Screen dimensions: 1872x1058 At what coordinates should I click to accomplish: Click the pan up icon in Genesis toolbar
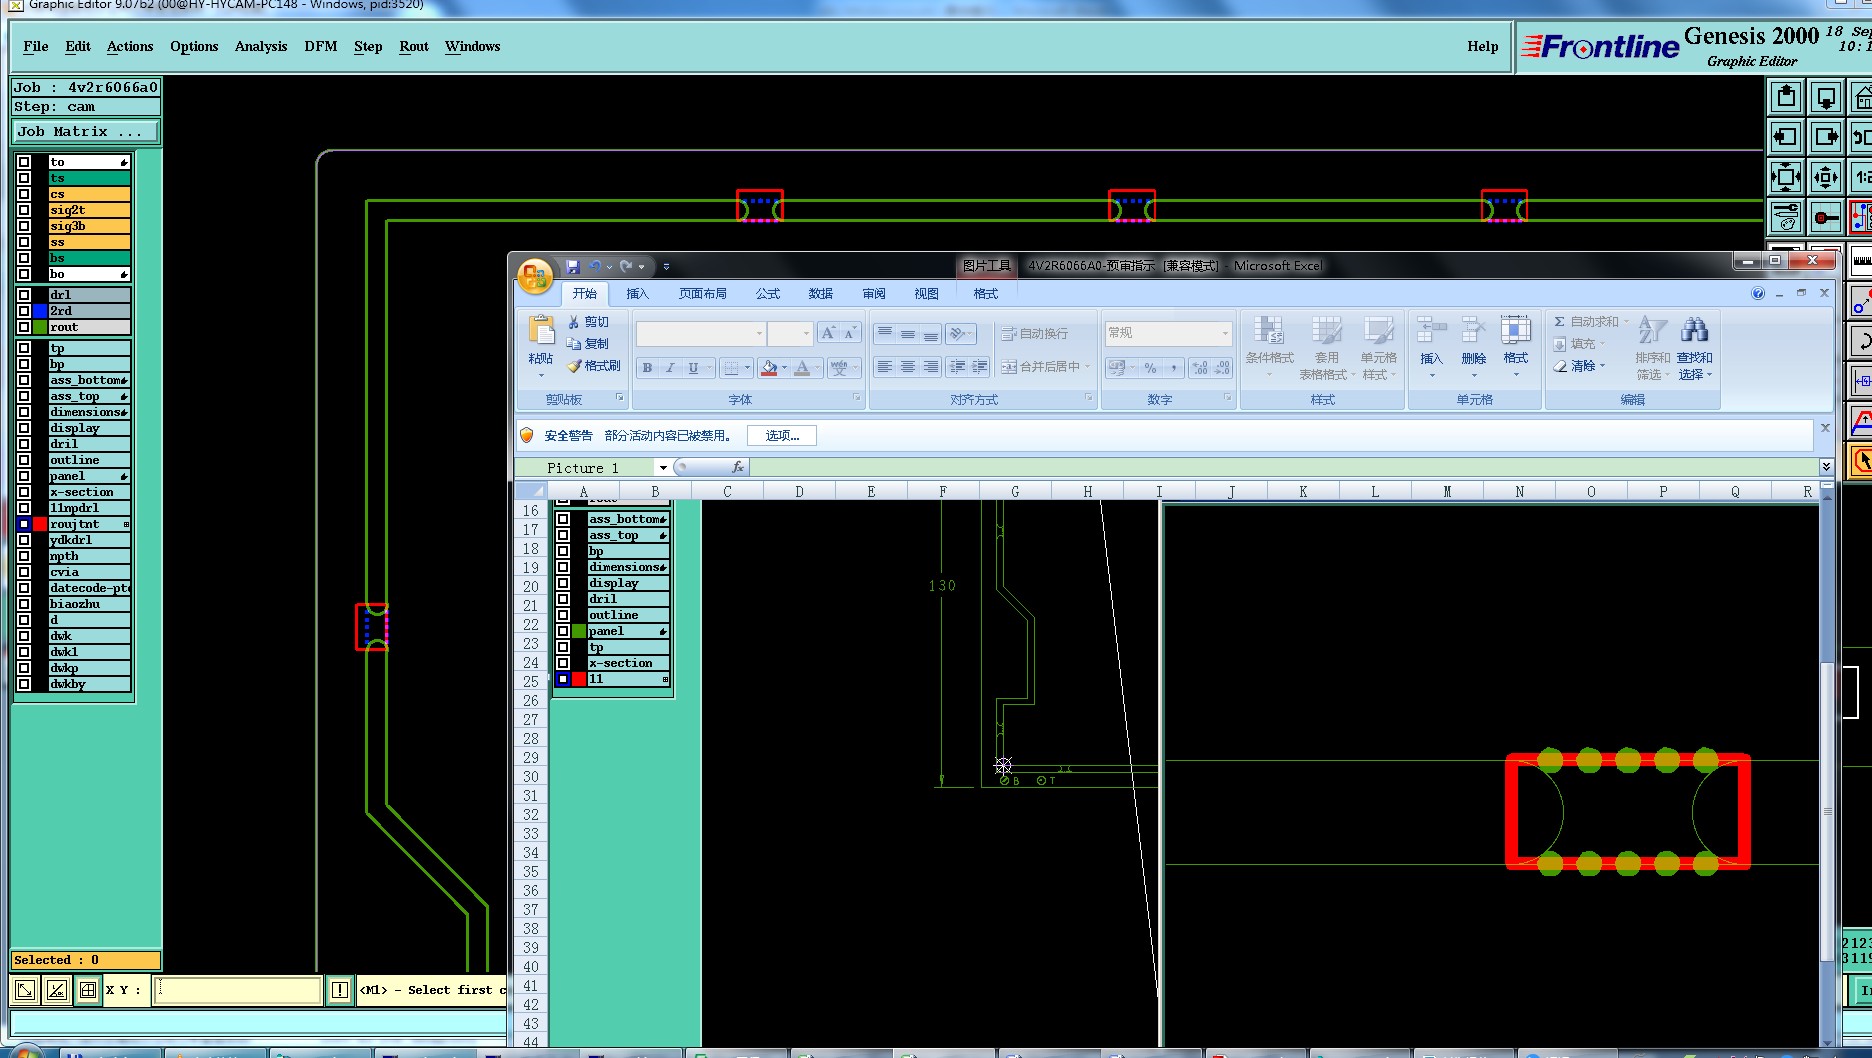tap(1785, 97)
